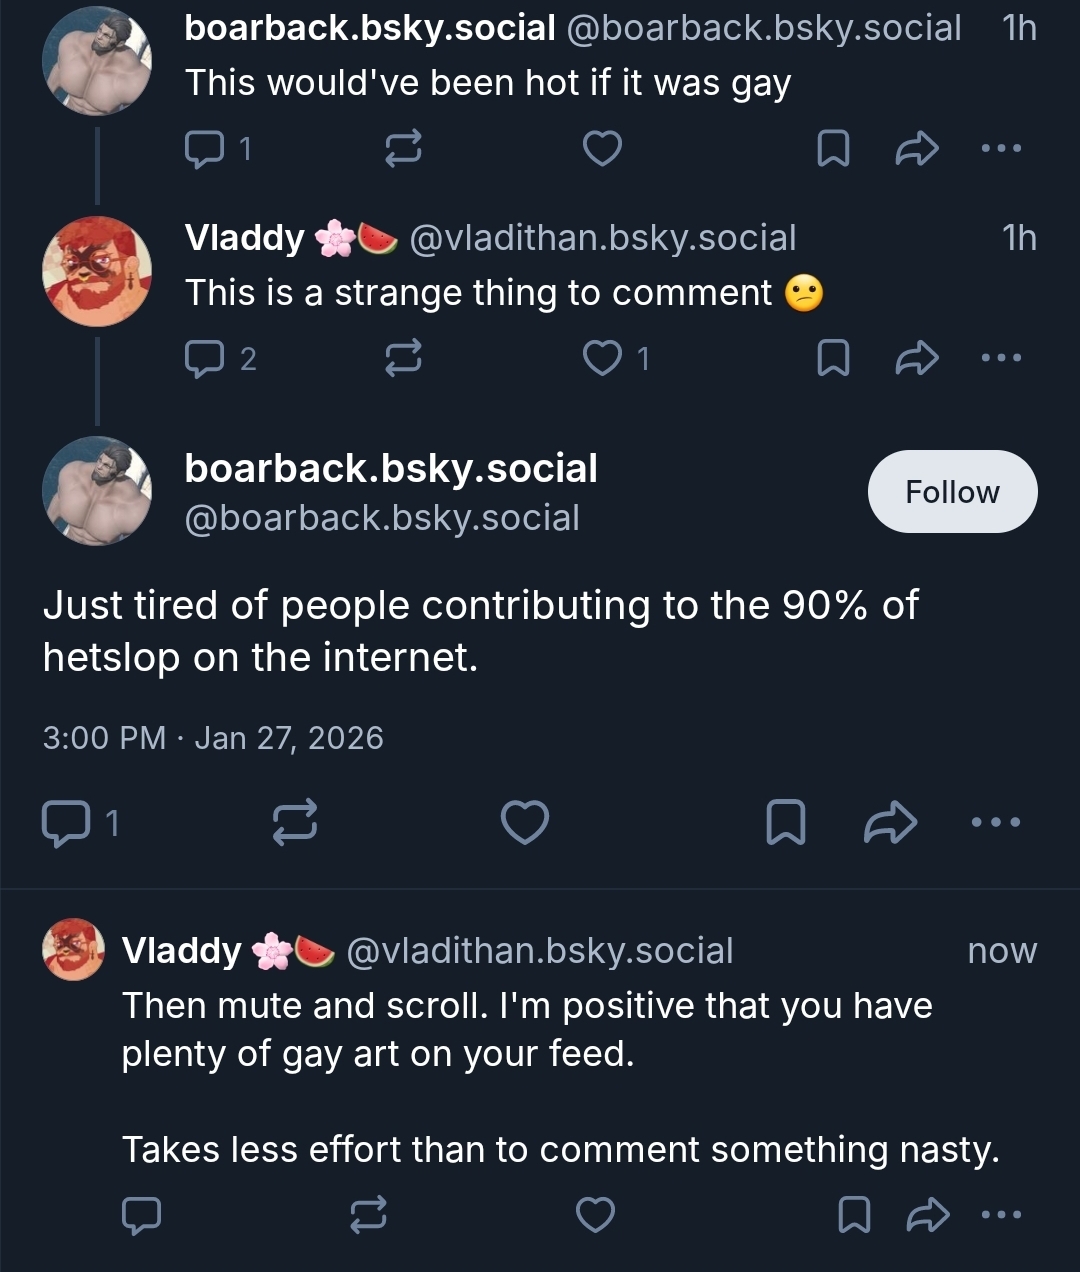This screenshot has width=1080, height=1272.
Task: Like Vladdy's 'Then mute and scroll' reply
Action: coord(596,1215)
